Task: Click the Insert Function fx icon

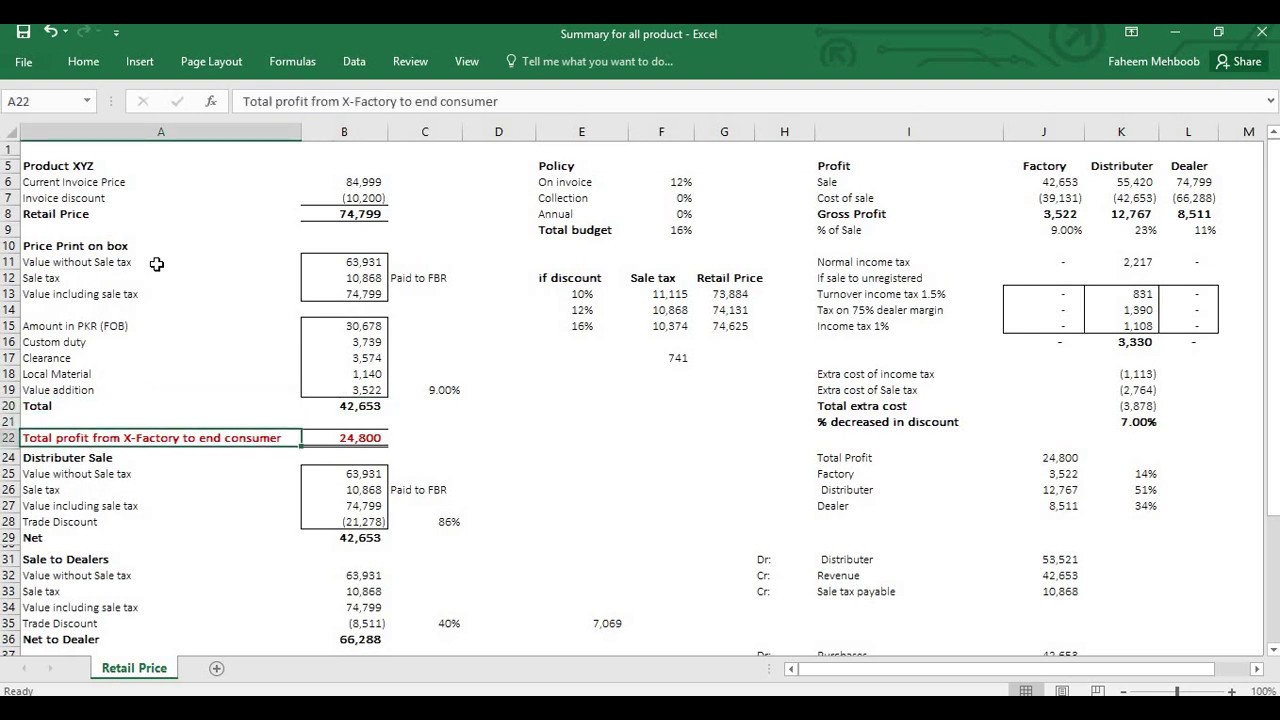Action: tap(211, 101)
